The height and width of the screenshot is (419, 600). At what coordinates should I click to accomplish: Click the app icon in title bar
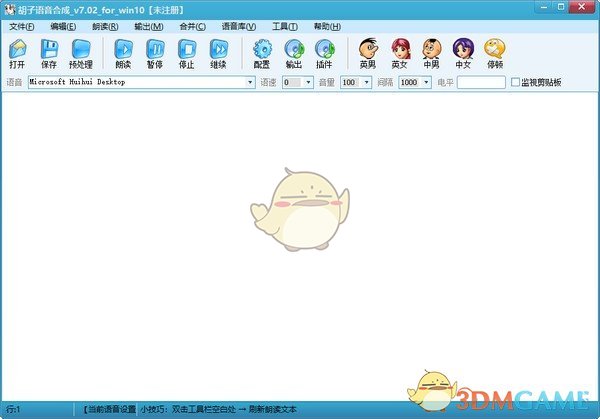point(9,9)
